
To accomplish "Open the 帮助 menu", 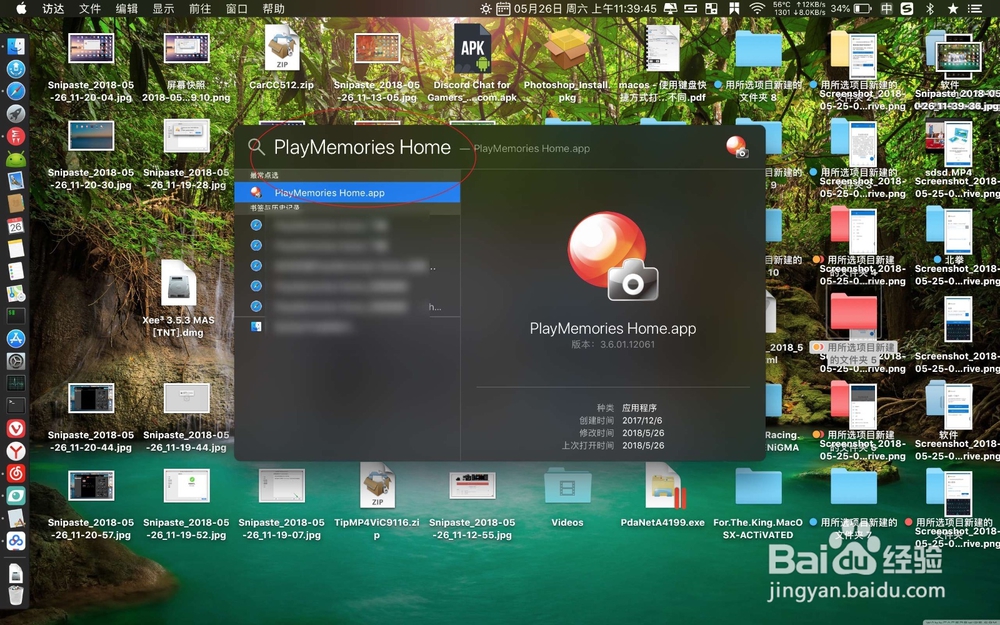I will pos(274,8).
